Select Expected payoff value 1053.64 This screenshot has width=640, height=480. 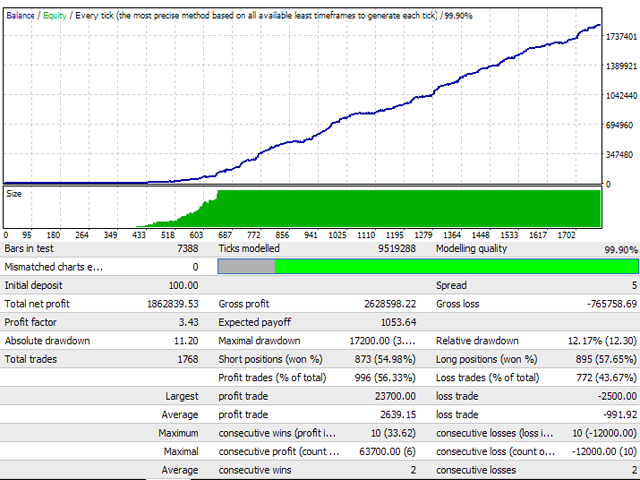398,322
